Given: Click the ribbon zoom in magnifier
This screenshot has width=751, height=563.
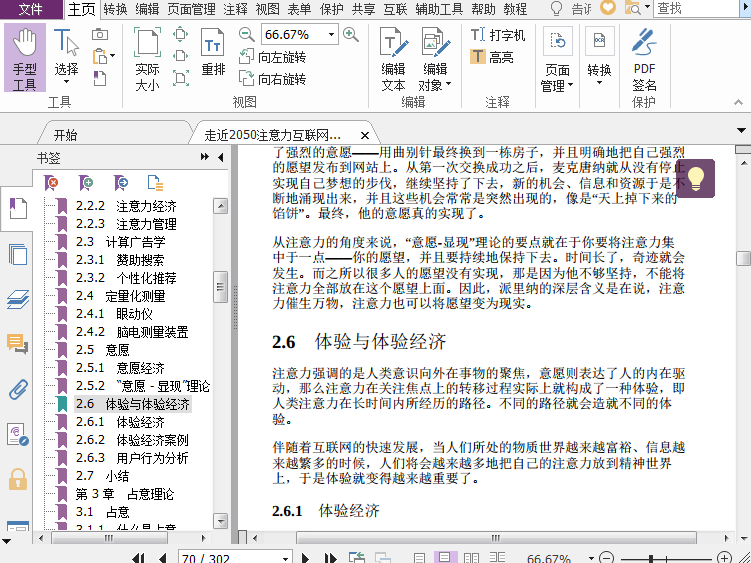Looking at the screenshot, I should coord(351,34).
